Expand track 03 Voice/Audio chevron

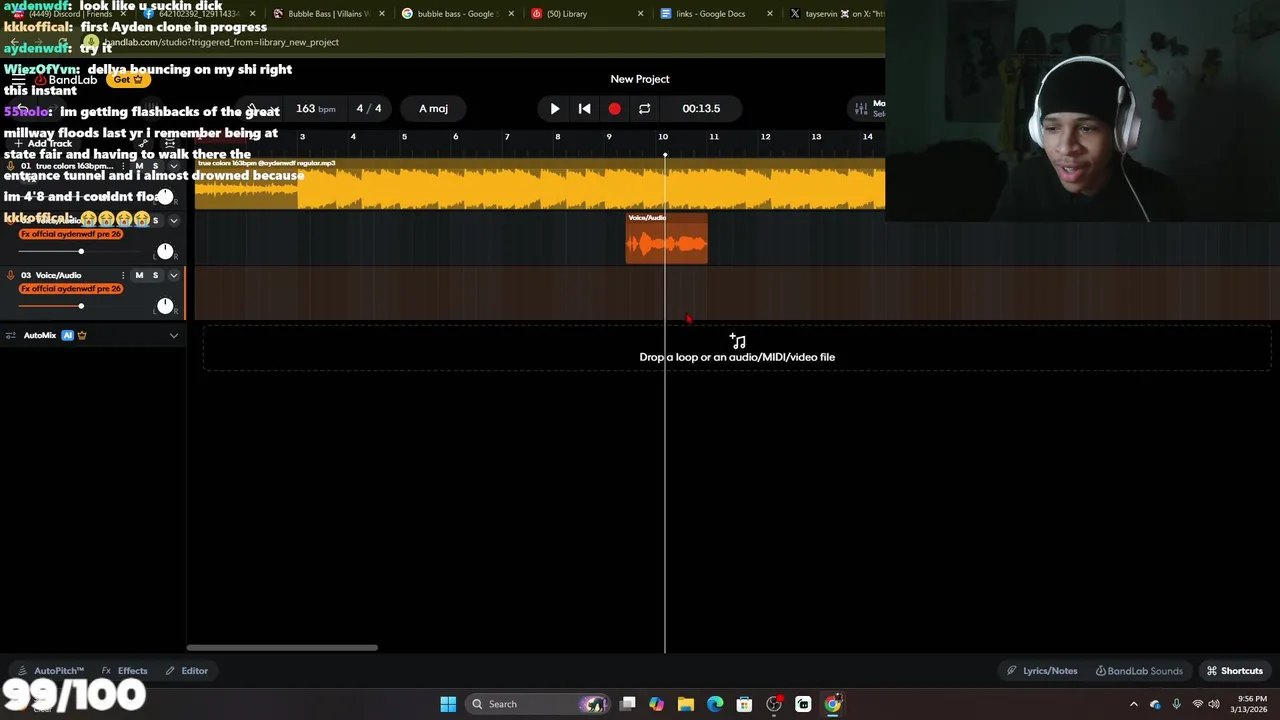click(173, 275)
